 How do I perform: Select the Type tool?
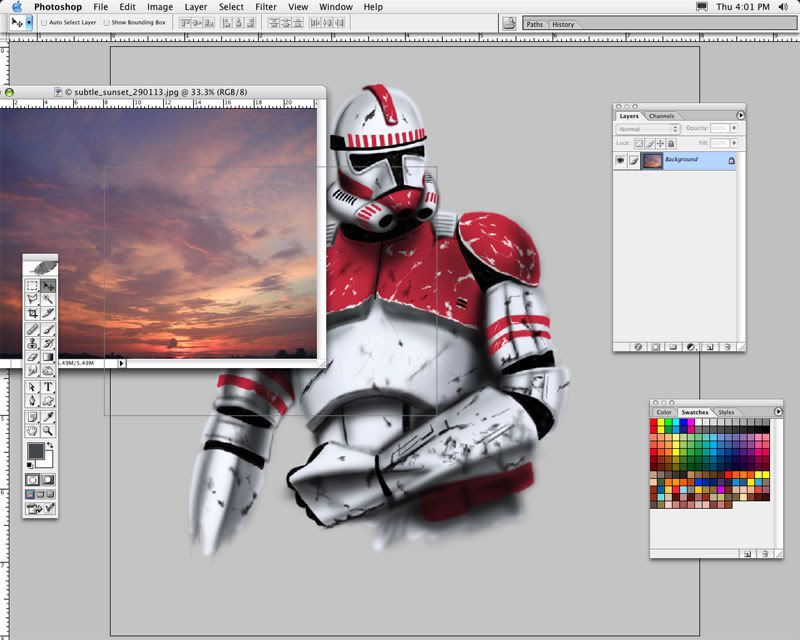pos(48,387)
